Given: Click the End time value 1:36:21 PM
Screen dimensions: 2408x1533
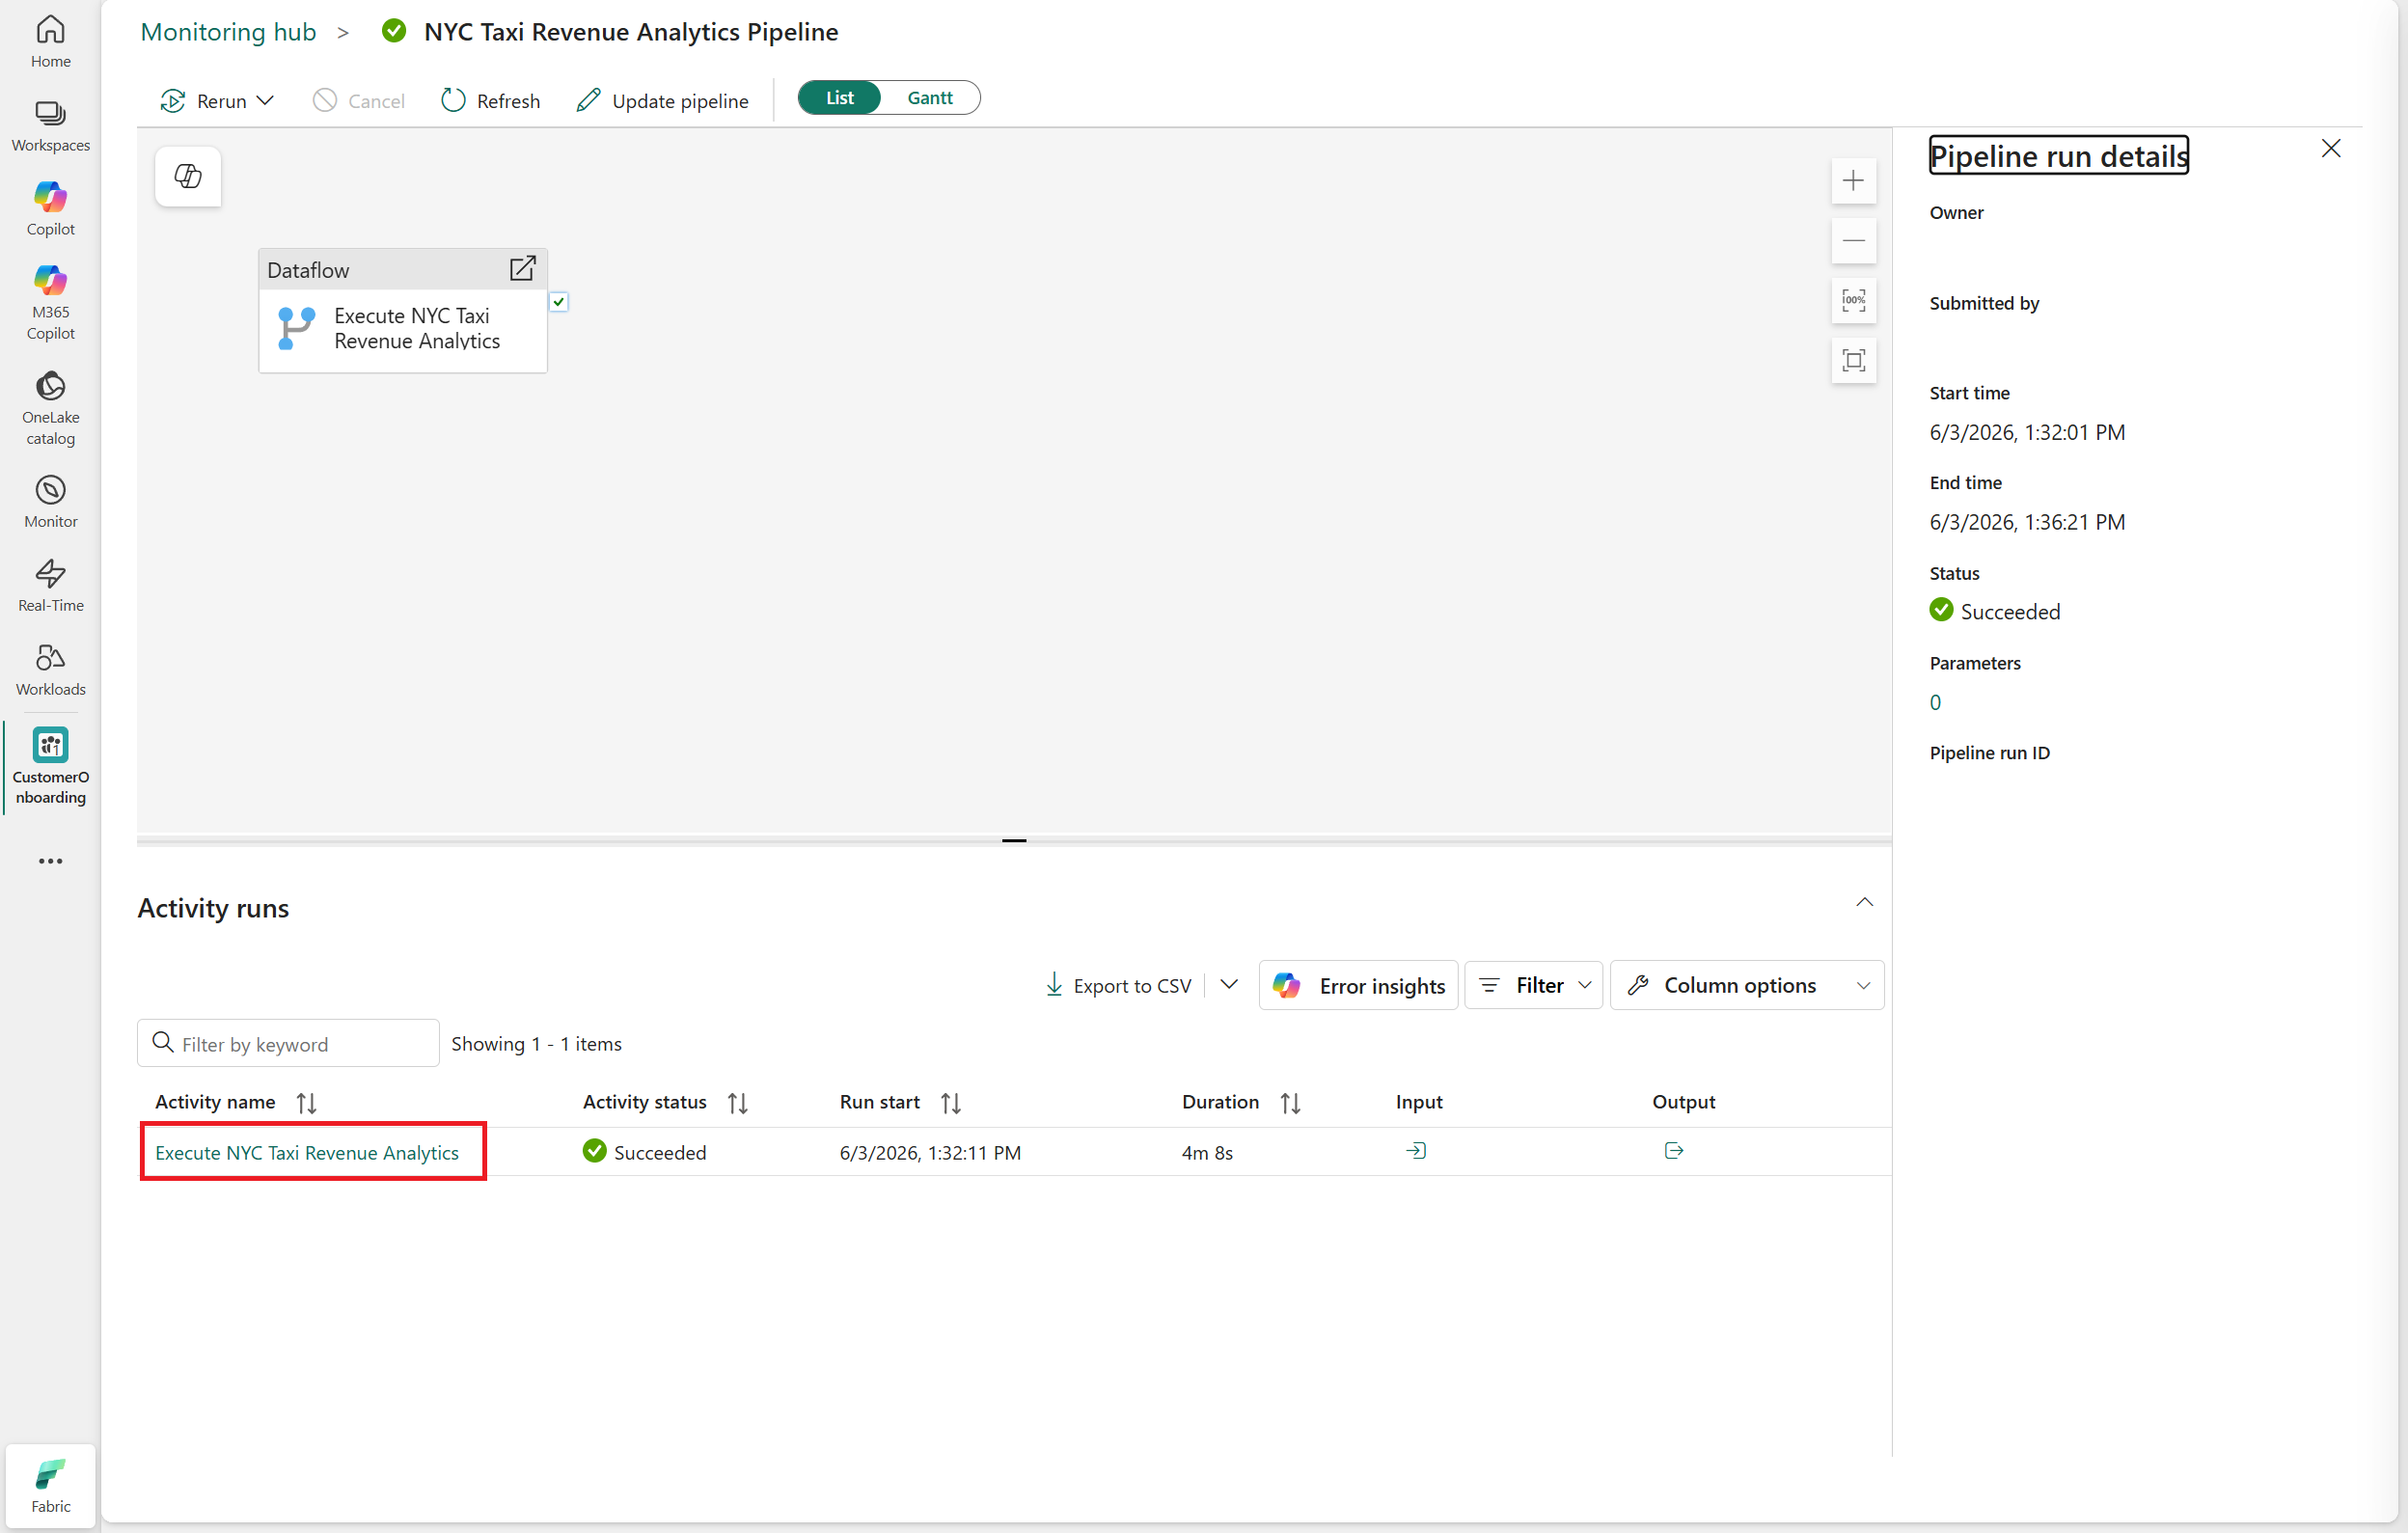Looking at the screenshot, I should click(2027, 522).
